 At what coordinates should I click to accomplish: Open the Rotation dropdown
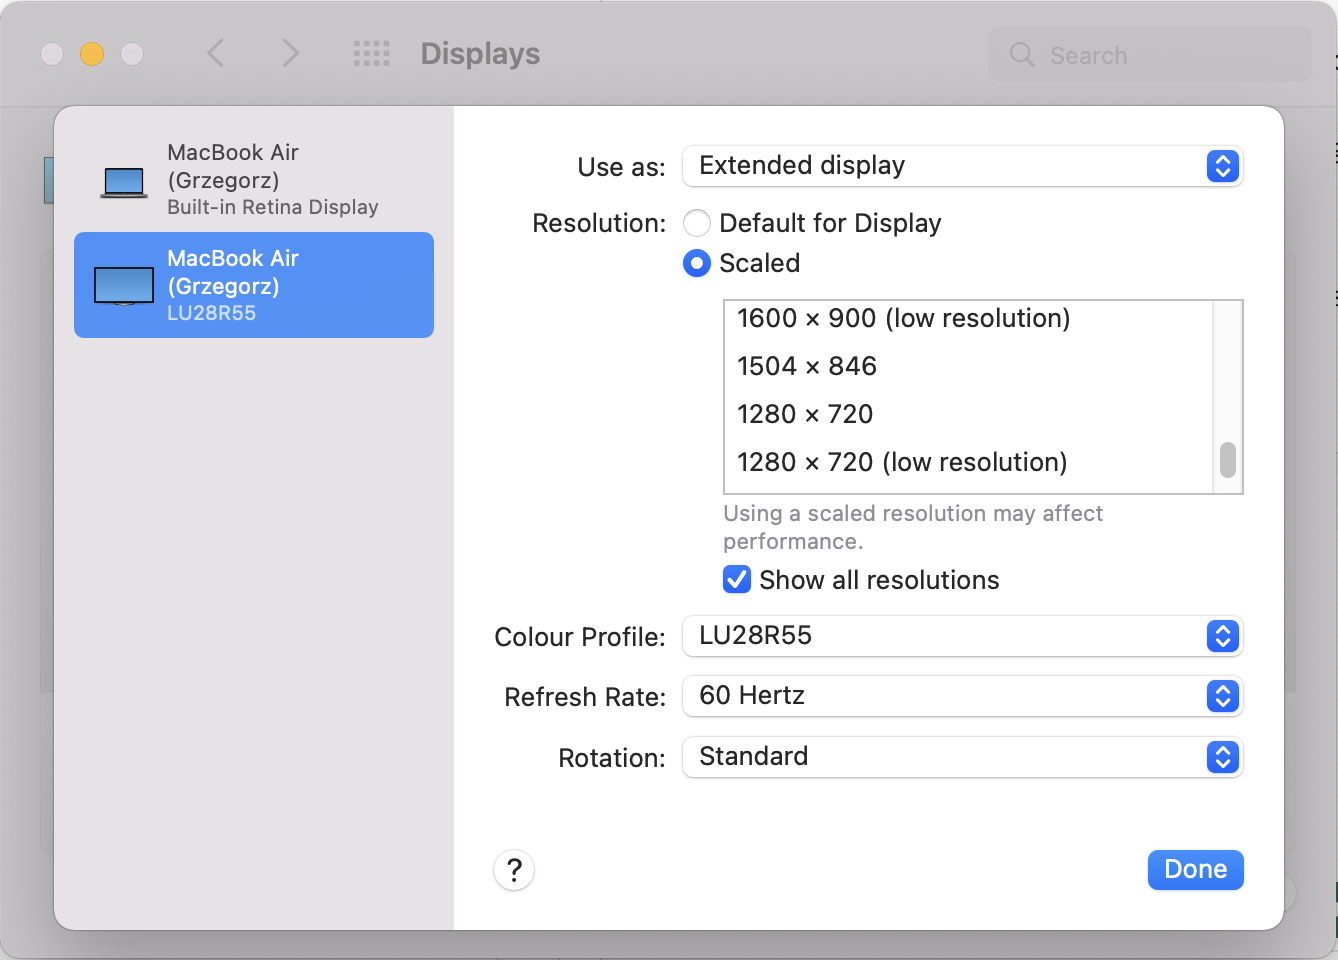(962, 757)
